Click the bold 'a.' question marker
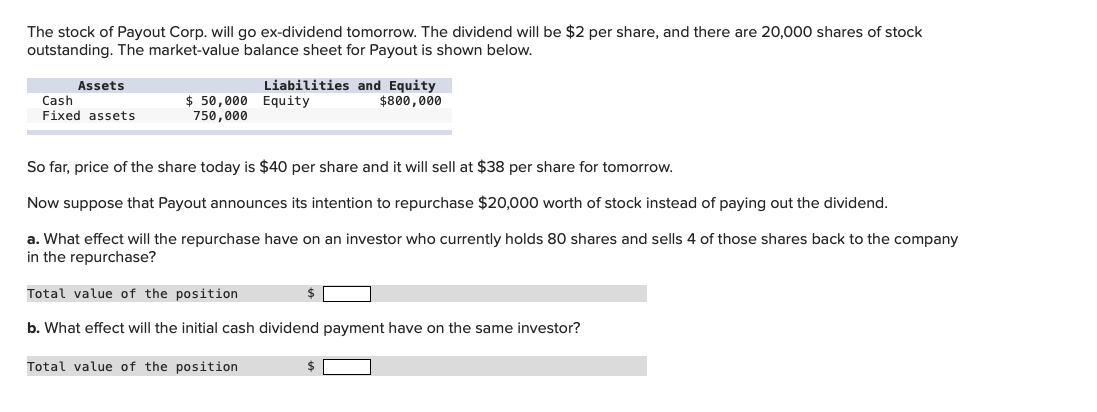 [x=33, y=239]
